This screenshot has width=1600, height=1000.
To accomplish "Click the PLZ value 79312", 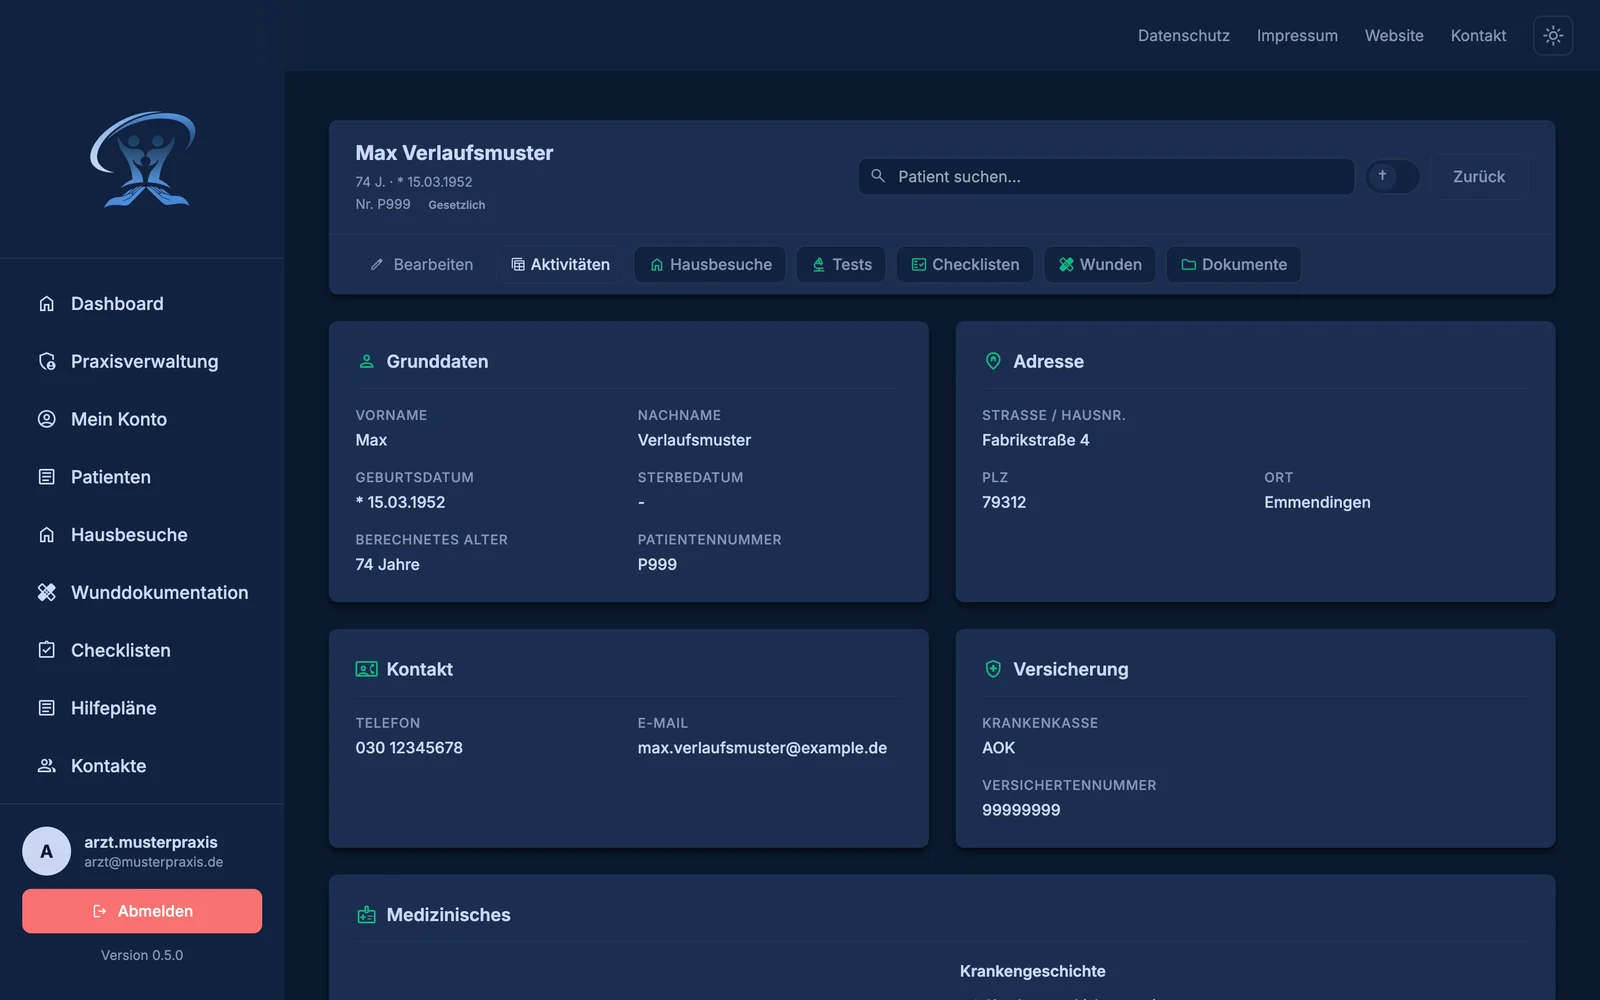I will click(x=1004, y=502).
